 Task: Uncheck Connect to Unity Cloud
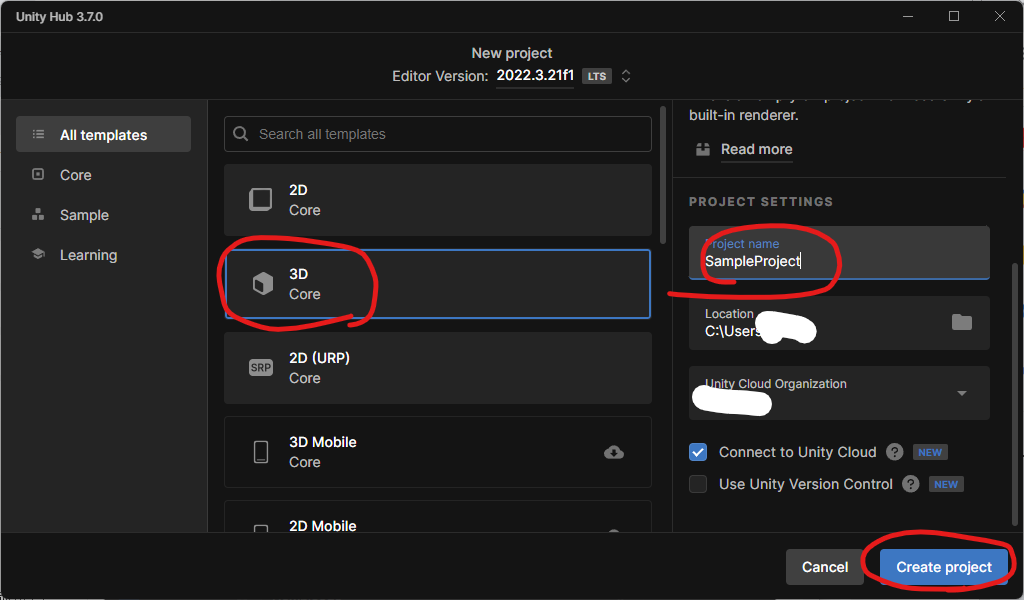click(697, 452)
